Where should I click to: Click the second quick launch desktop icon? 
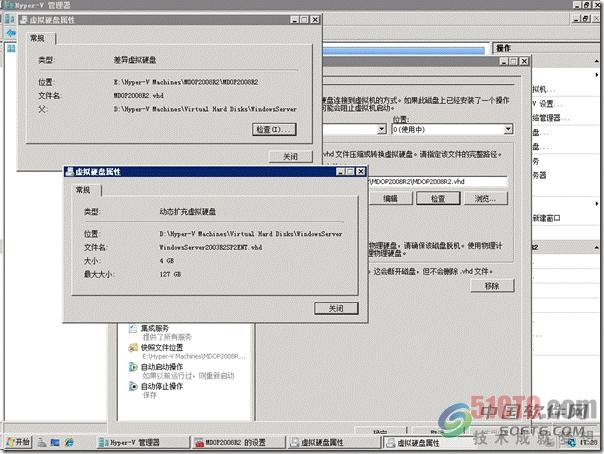pyautogui.click(x=55, y=443)
